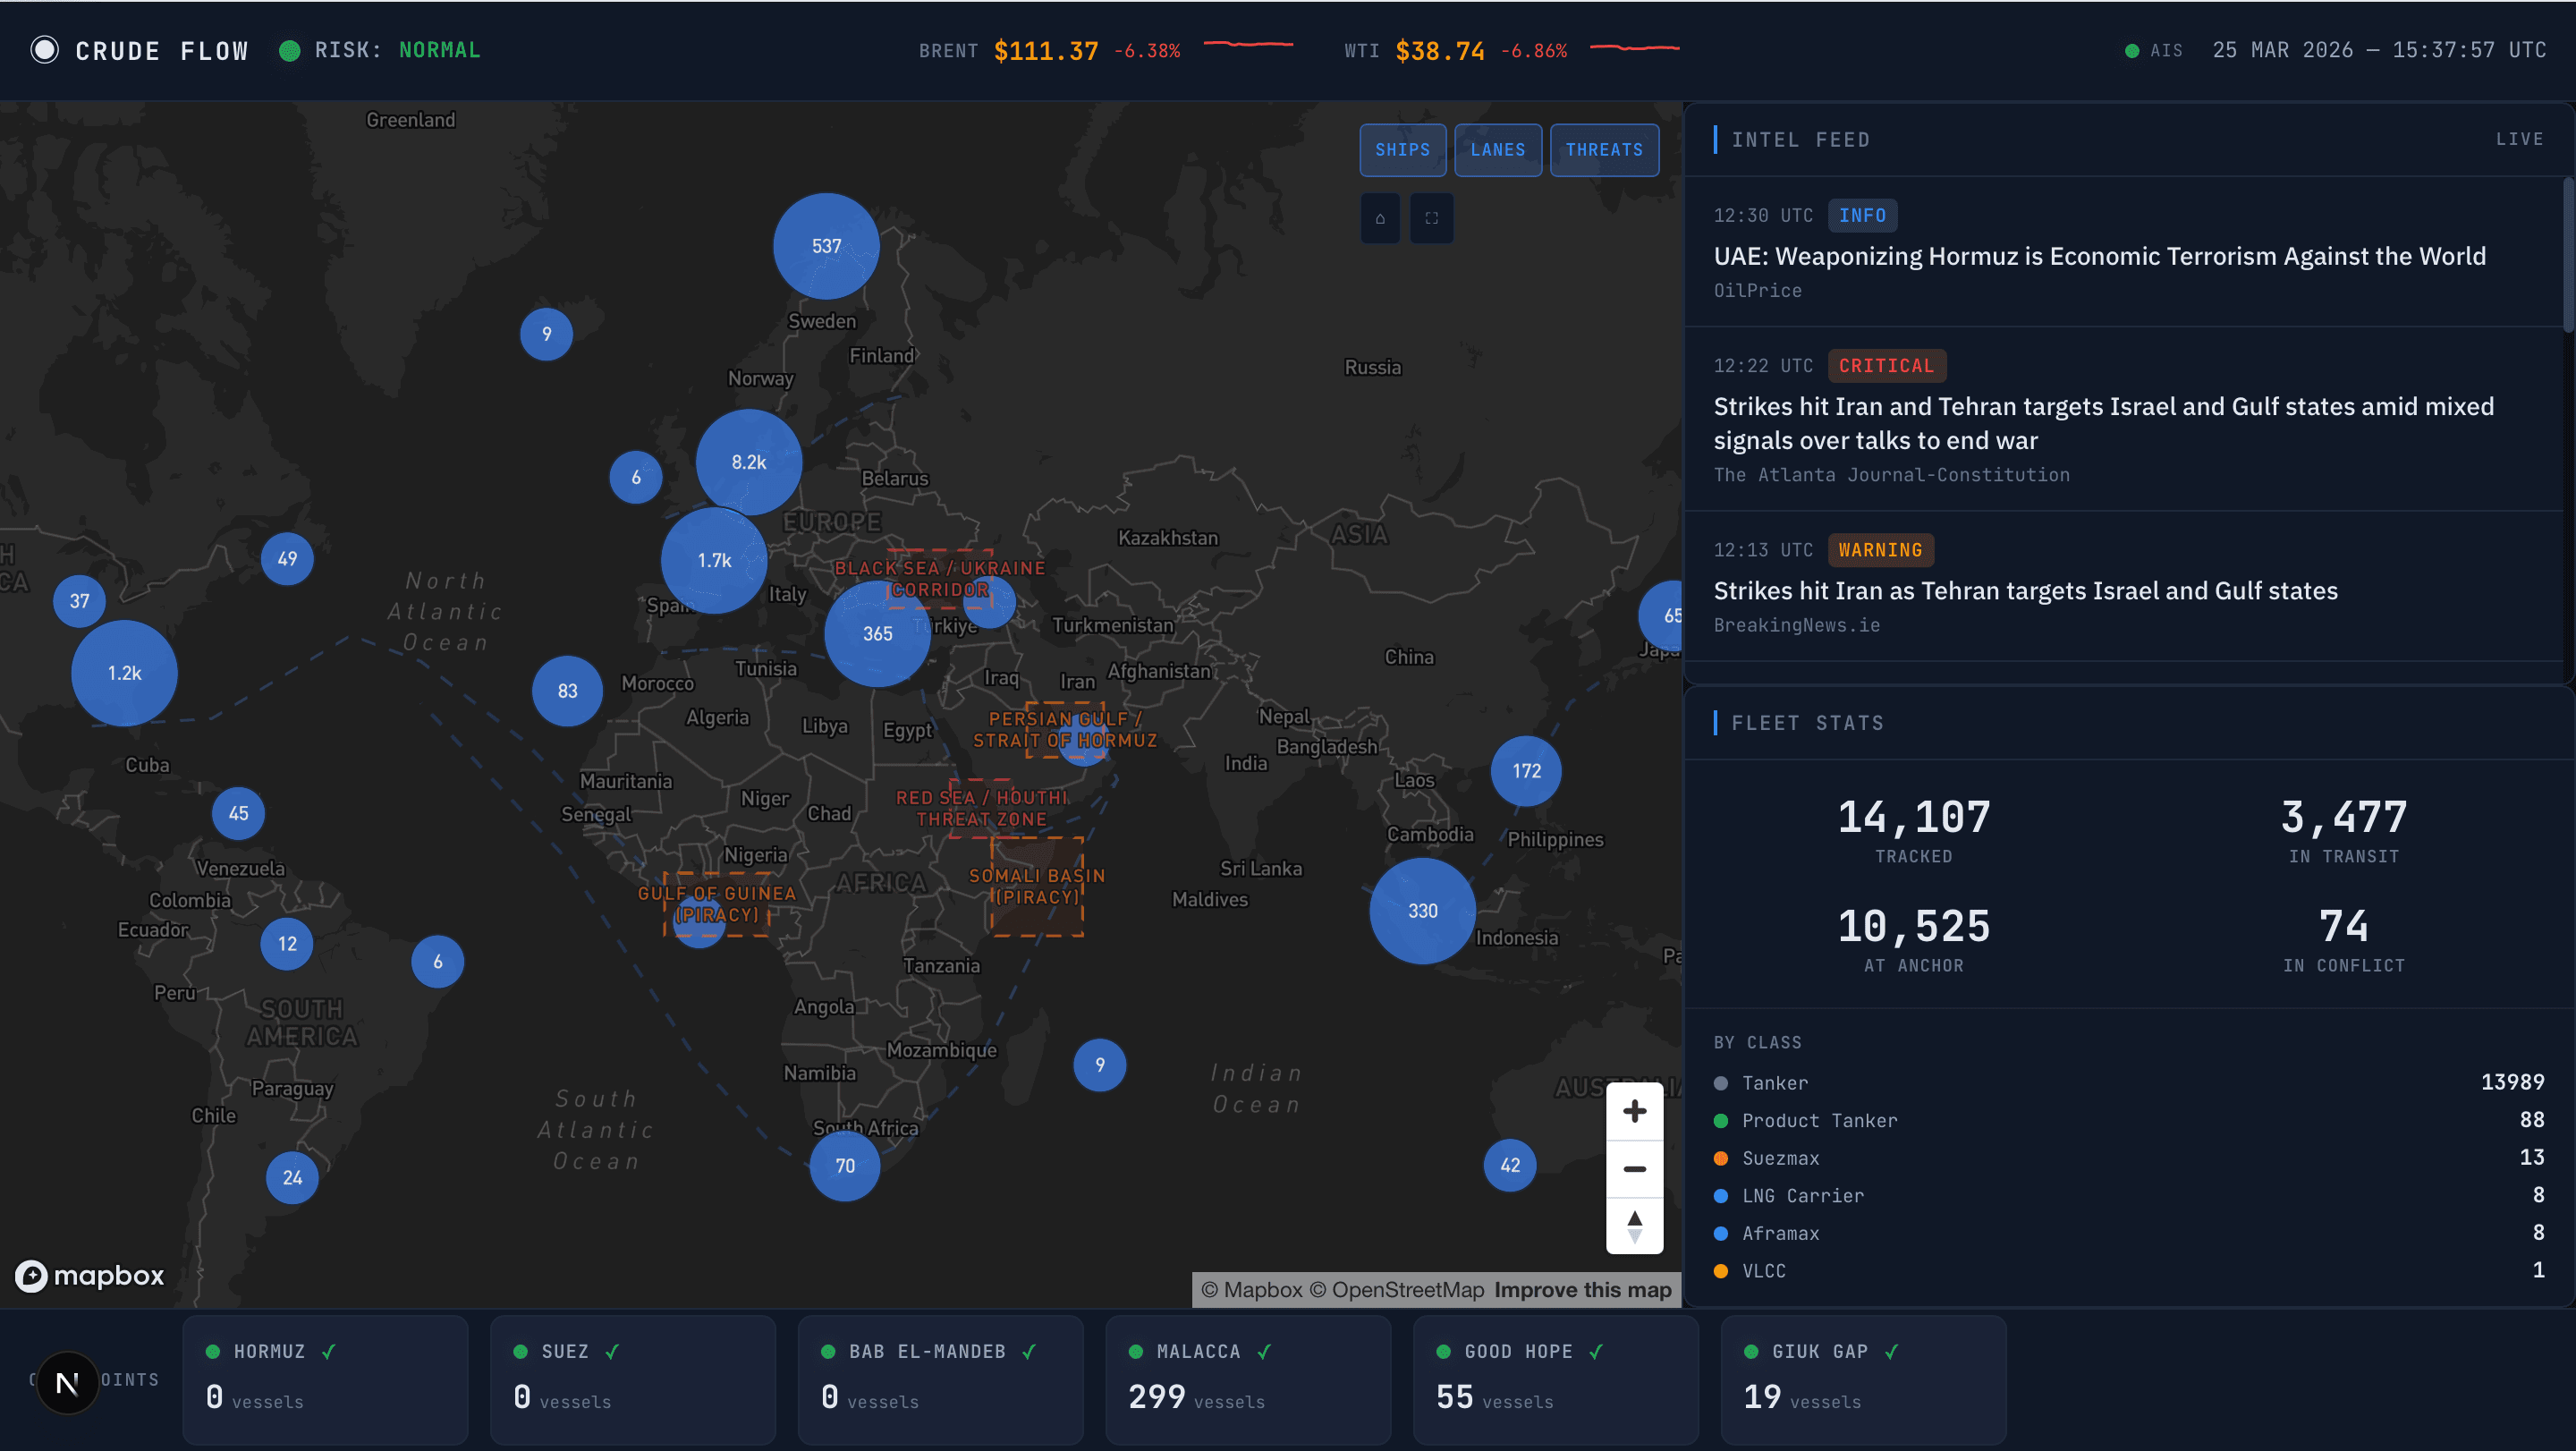The height and width of the screenshot is (1451, 2576).
Task: Toggle the SHIPS map layer
Action: (1402, 150)
